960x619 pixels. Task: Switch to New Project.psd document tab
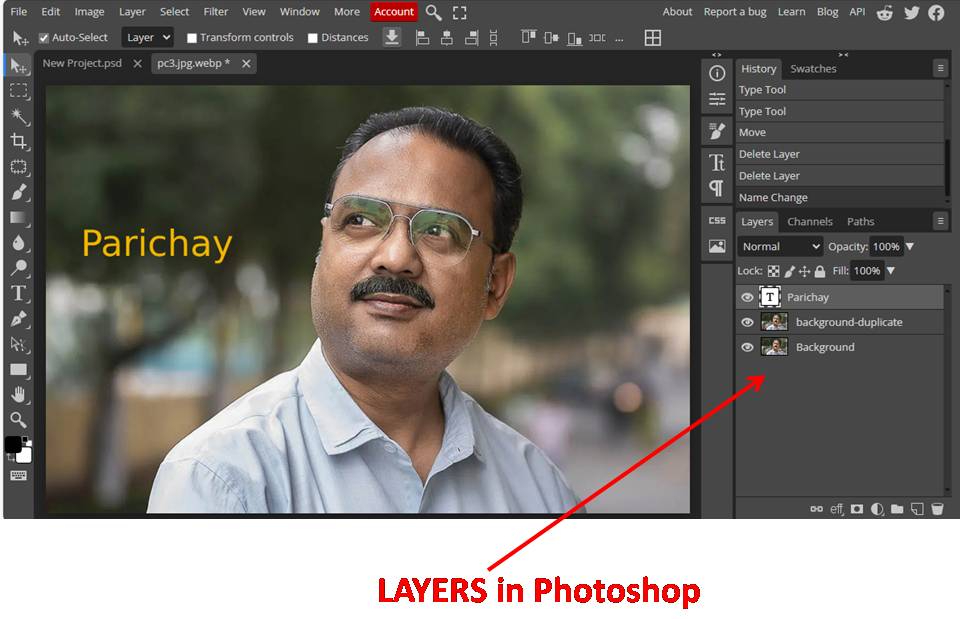82,63
